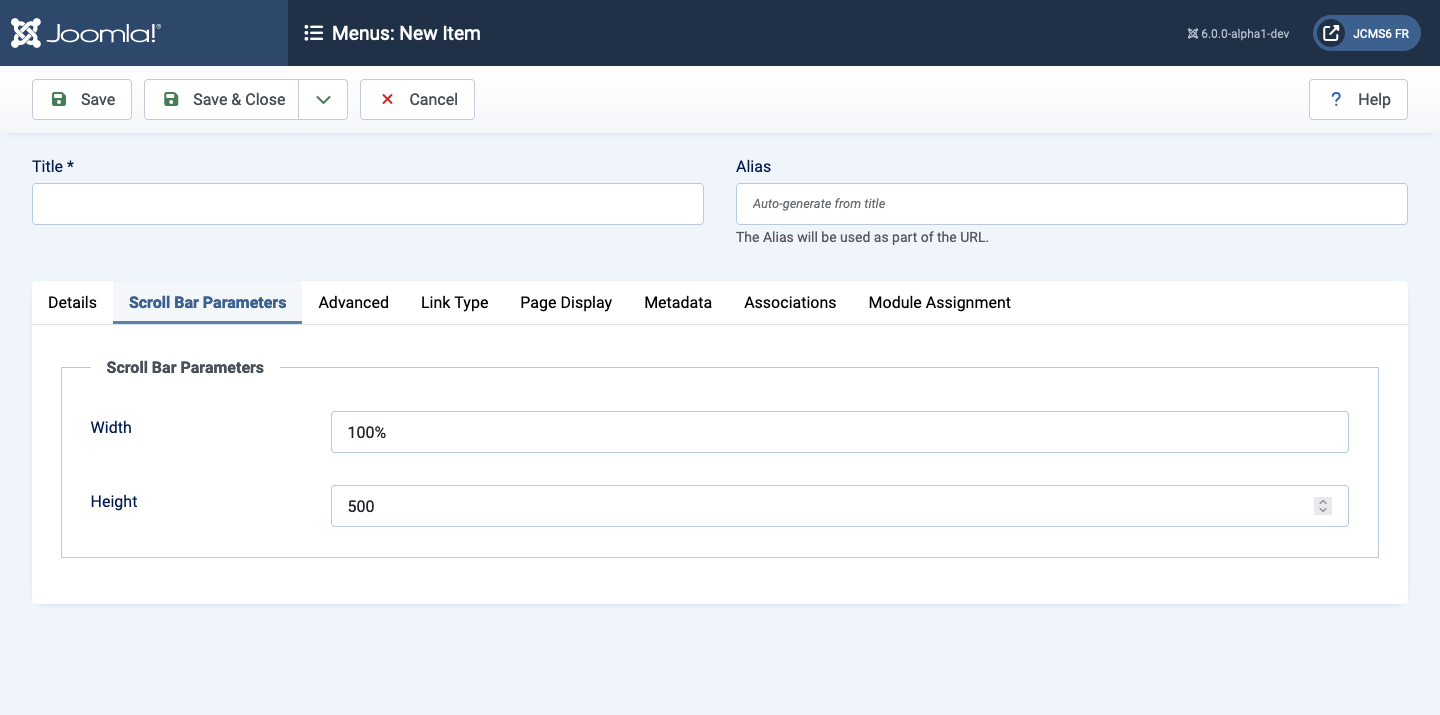Screen dimensions: 1440x715
Task: Click the Joomla! logo
Action: tap(86, 33)
